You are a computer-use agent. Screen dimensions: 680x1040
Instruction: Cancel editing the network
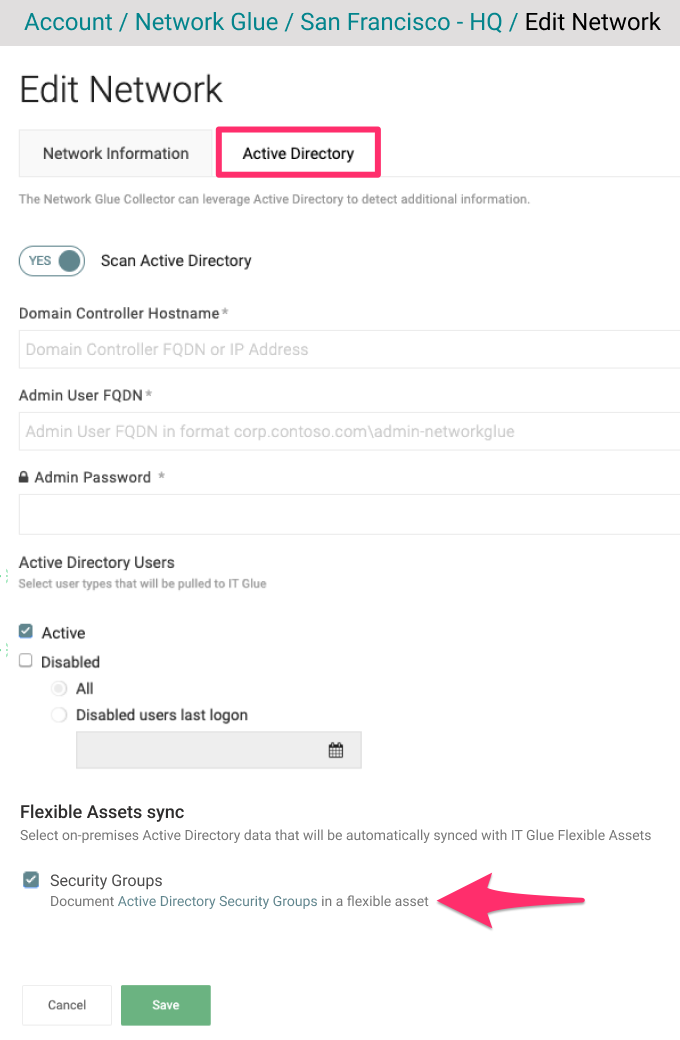click(66, 1004)
